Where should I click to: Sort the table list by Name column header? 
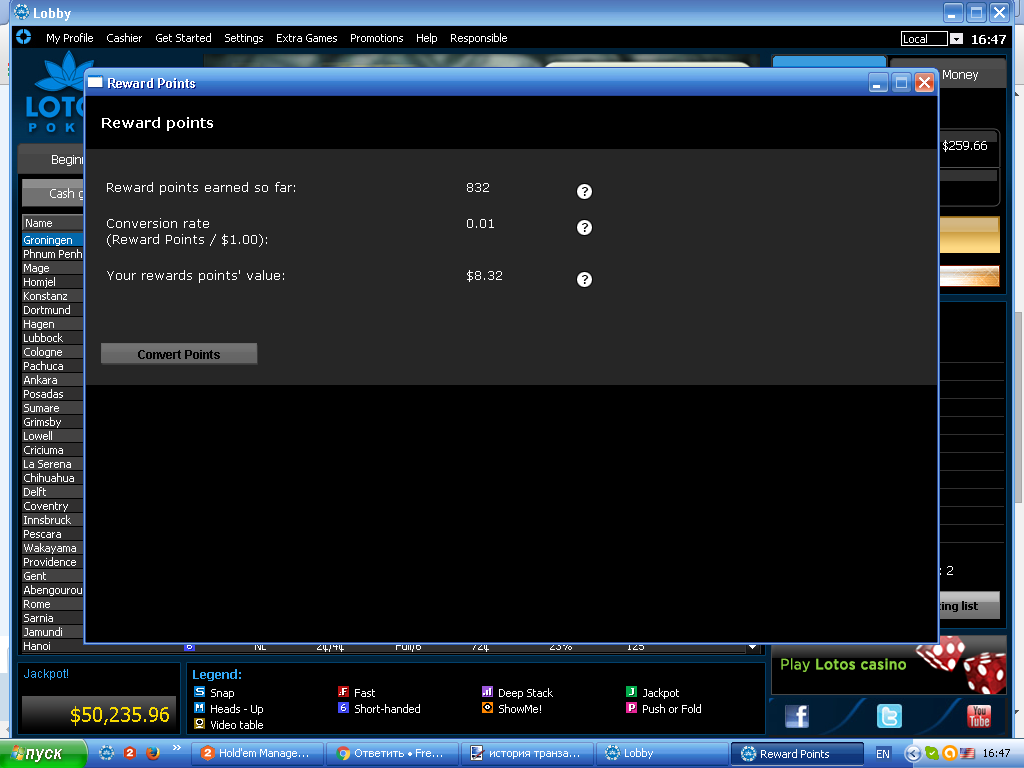(x=53, y=223)
